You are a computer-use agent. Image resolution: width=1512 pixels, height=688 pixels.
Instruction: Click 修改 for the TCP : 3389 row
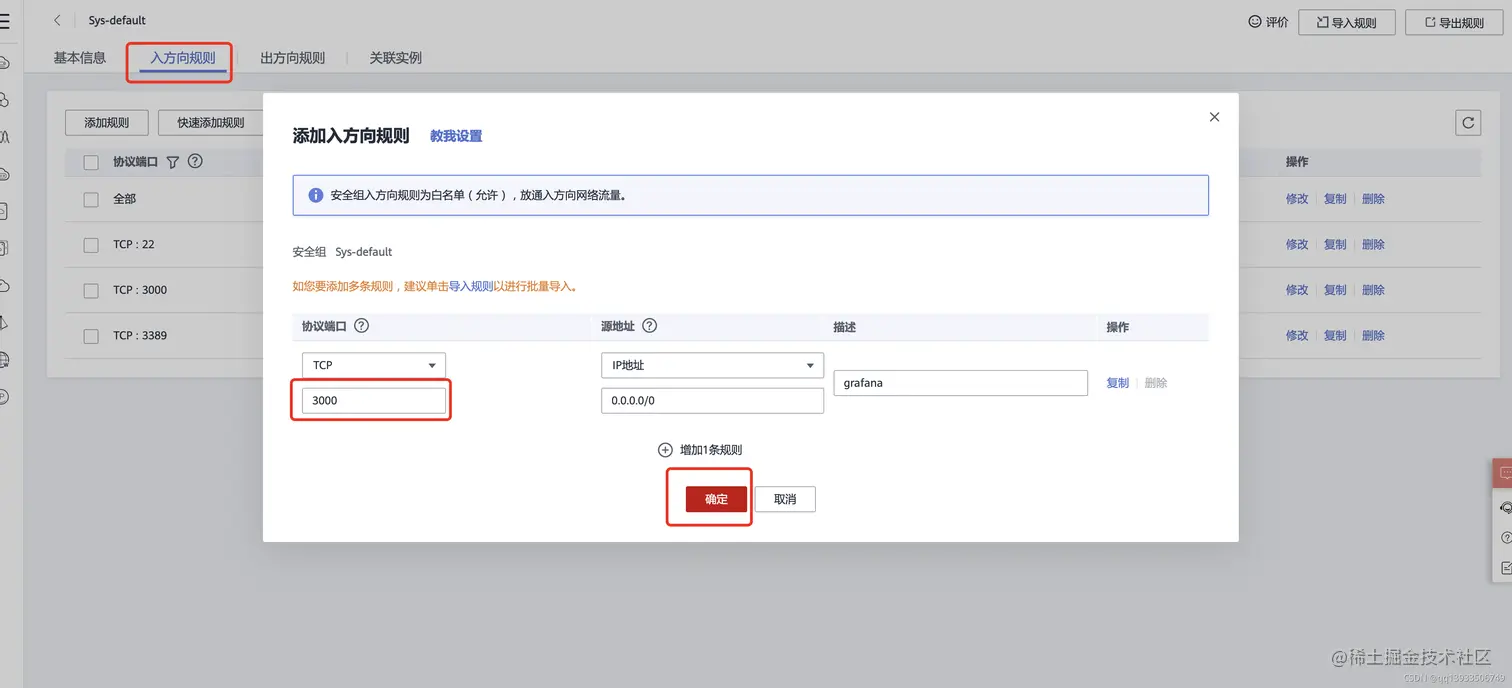point(1297,336)
